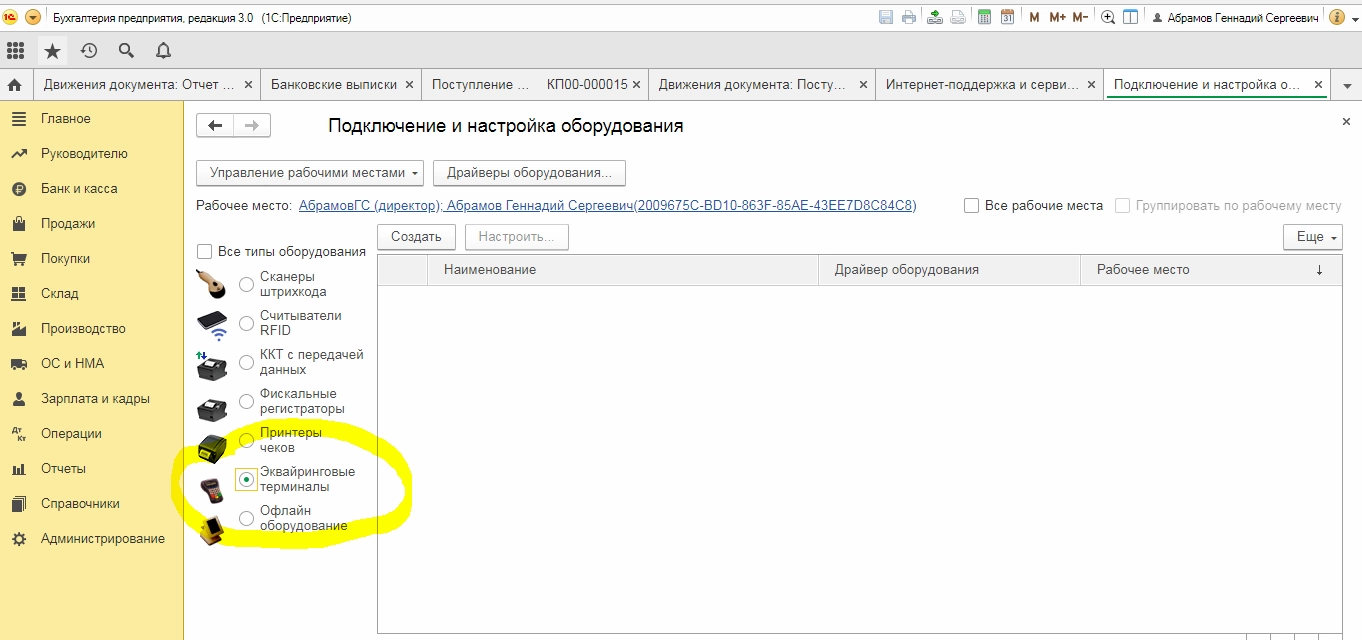The height and width of the screenshot is (640, 1362).
Task: Click the M+ memory add button
Action: 1056,17
